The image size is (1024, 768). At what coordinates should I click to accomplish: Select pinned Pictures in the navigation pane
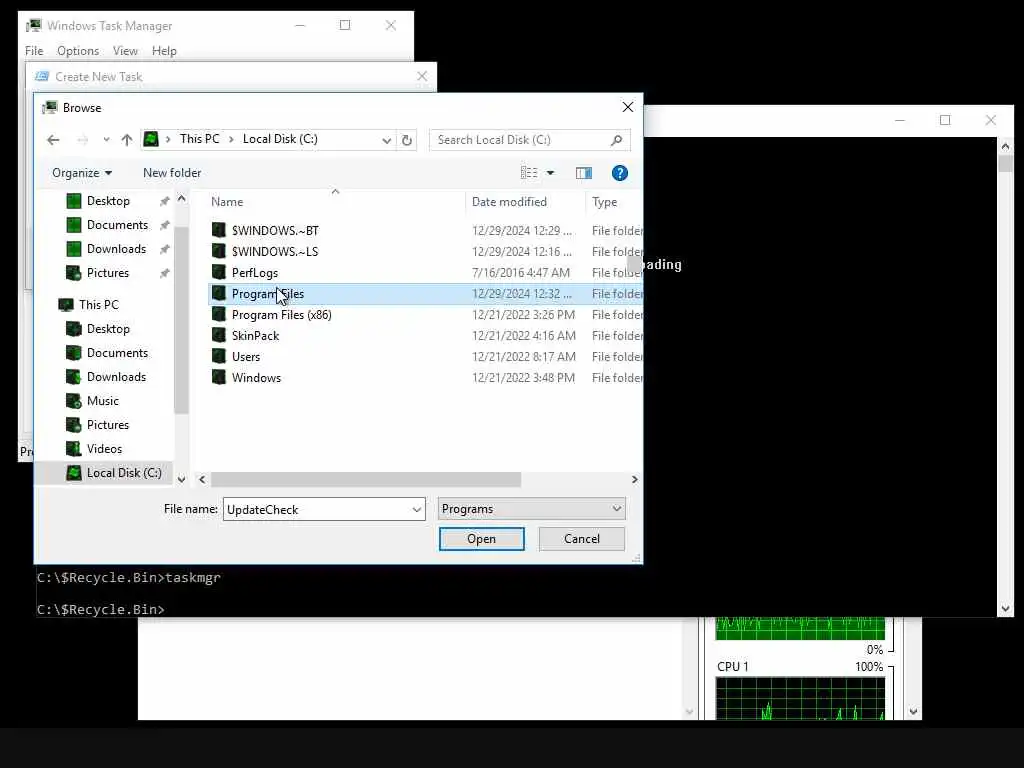108,273
